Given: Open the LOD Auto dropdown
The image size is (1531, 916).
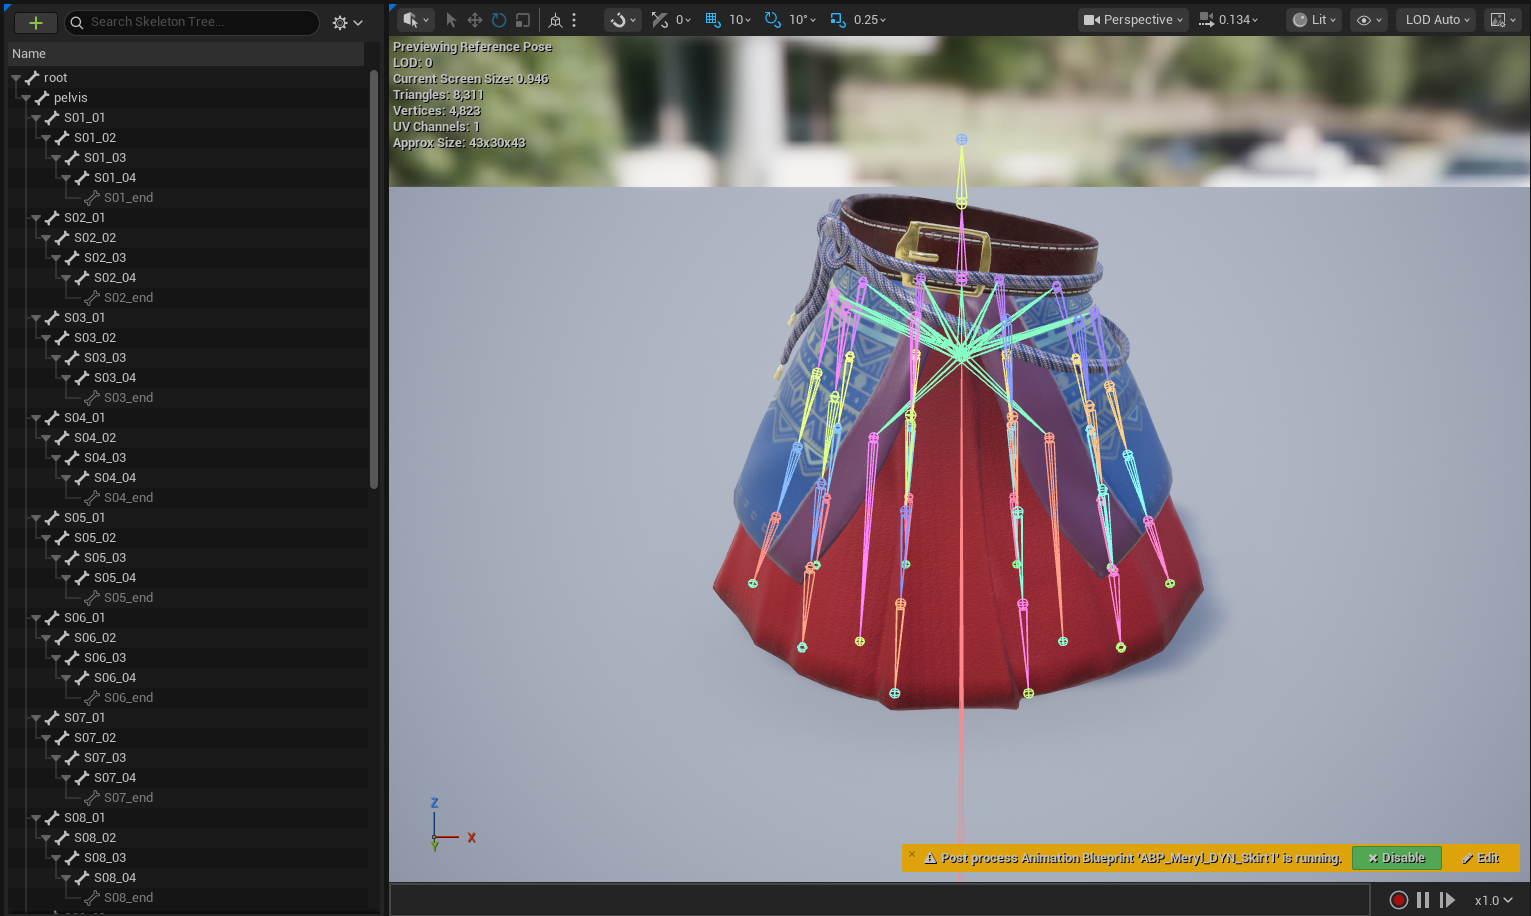Looking at the screenshot, I should click(1436, 20).
